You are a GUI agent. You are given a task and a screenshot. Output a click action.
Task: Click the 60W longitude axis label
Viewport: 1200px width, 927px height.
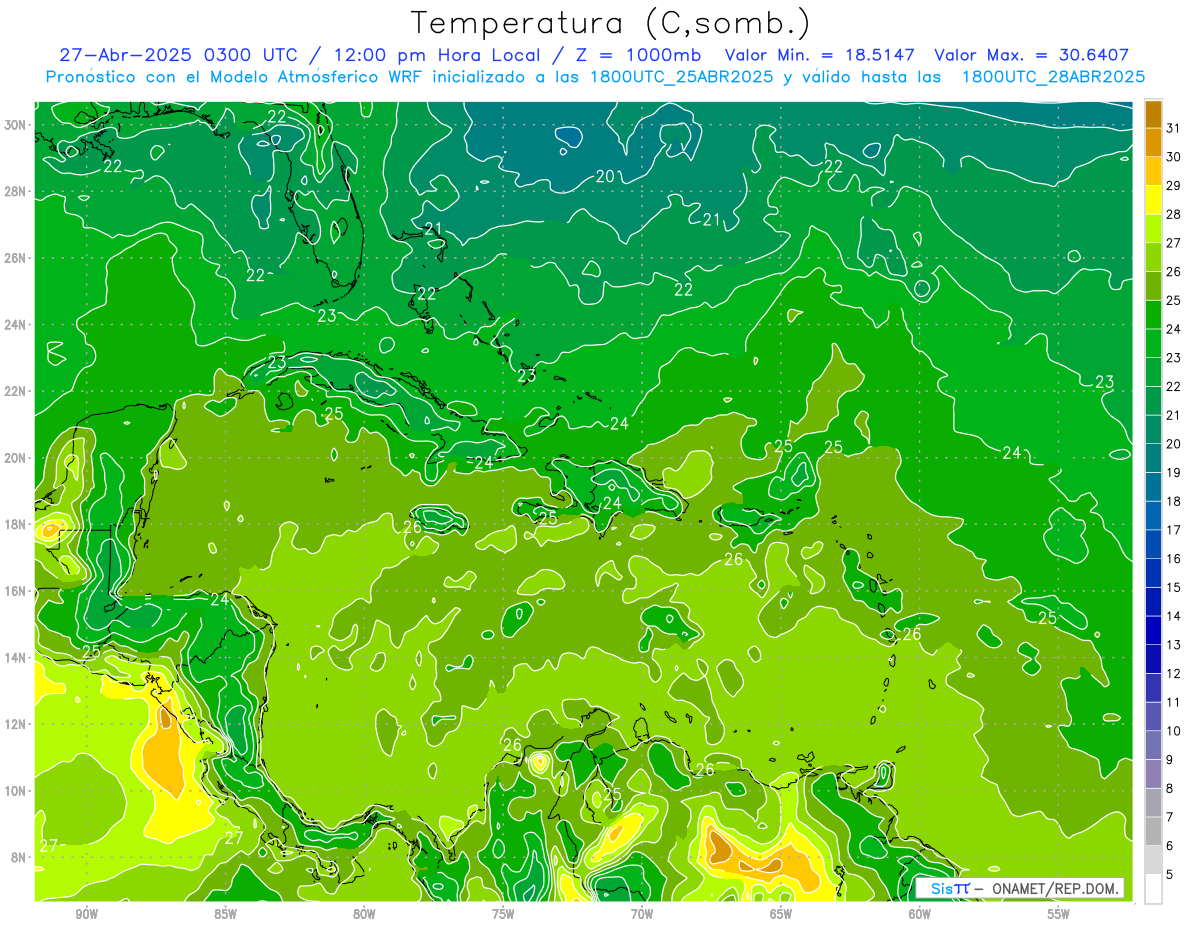coord(920,914)
